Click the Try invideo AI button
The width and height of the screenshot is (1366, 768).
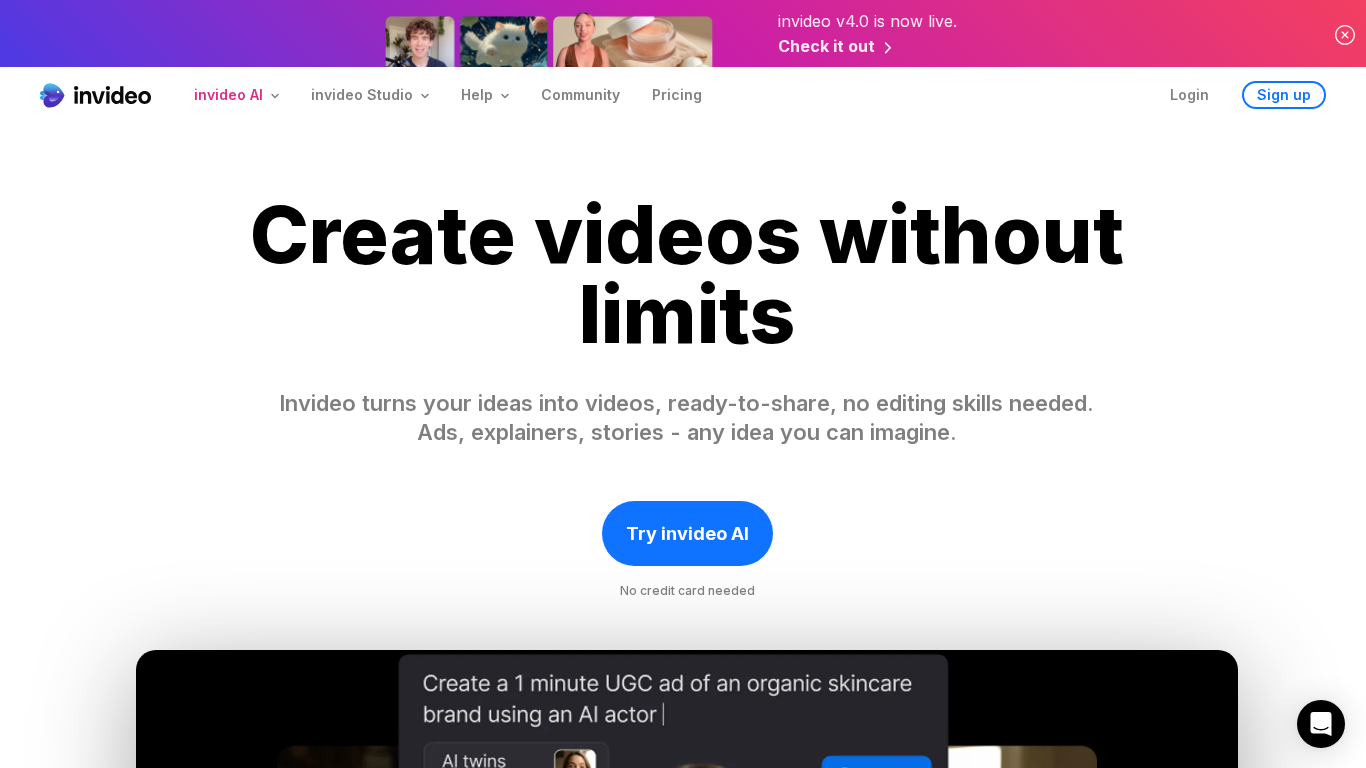687,533
